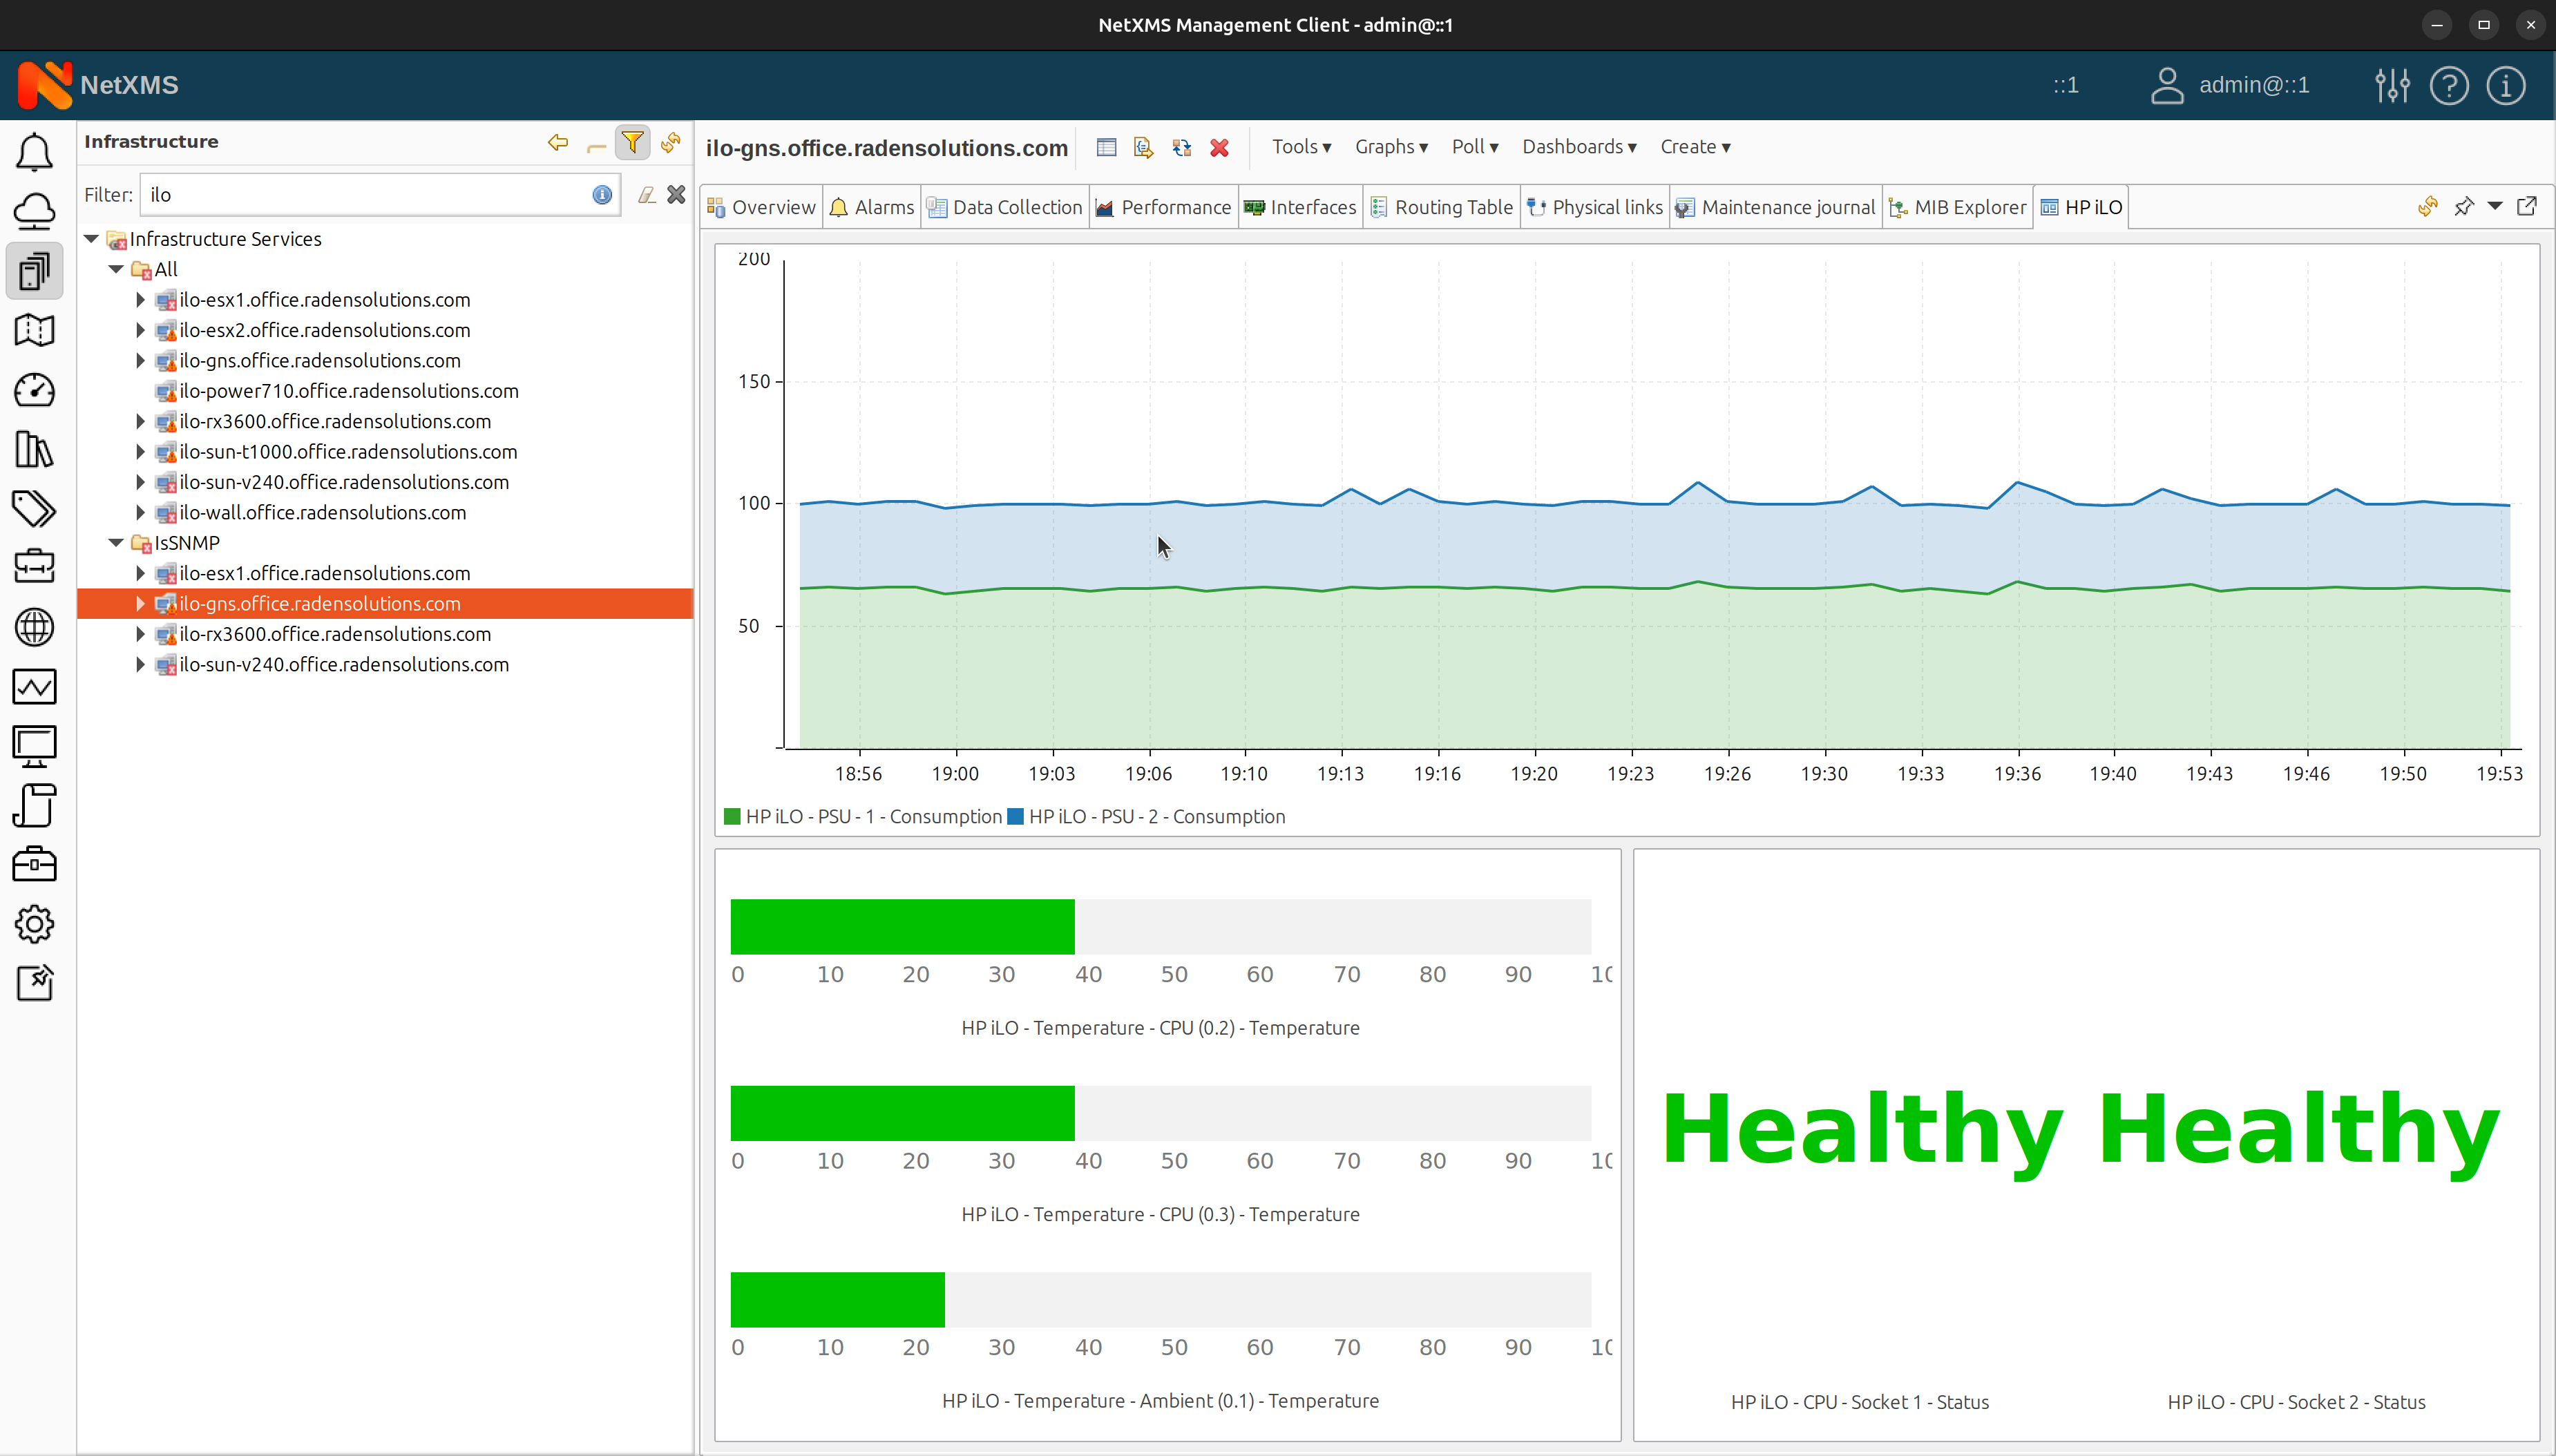The height and width of the screenshot is (1456, 2556).
Task: Toggle the node collapse for All group
Action: pos(117,269)
